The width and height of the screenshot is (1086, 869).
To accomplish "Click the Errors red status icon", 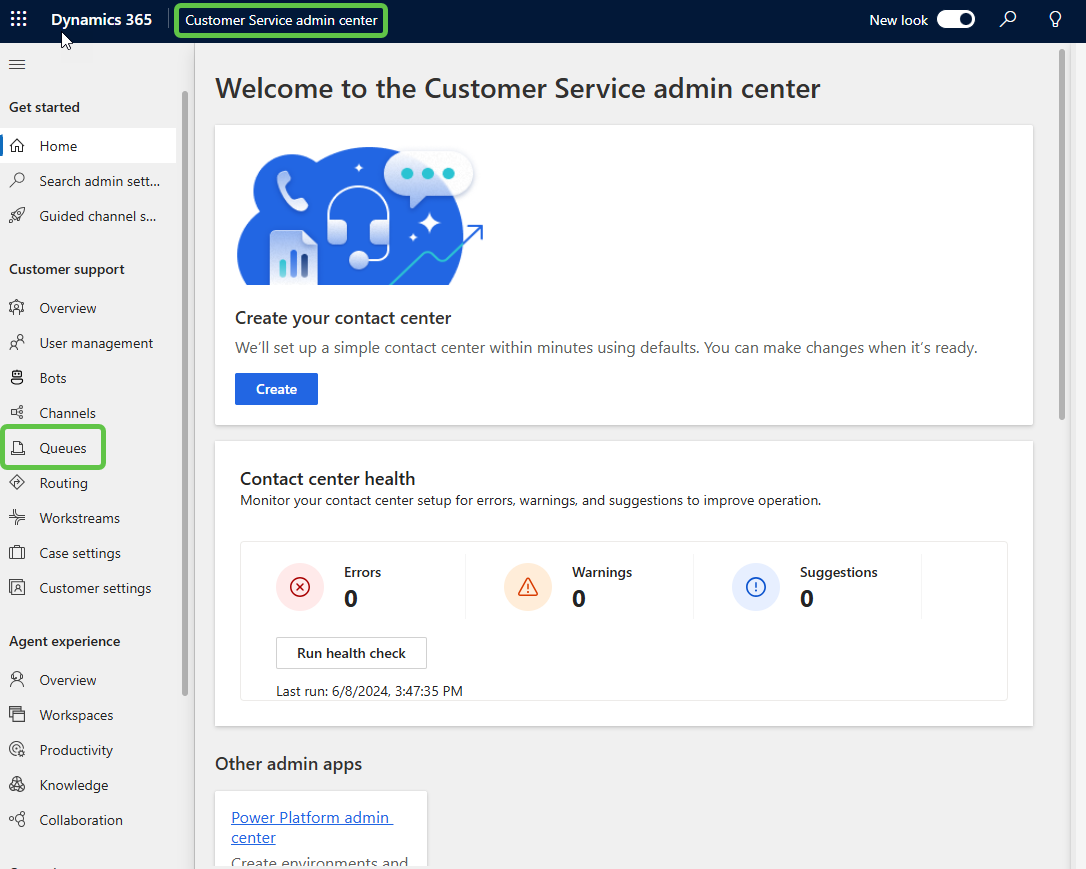I will pos(300,587).
